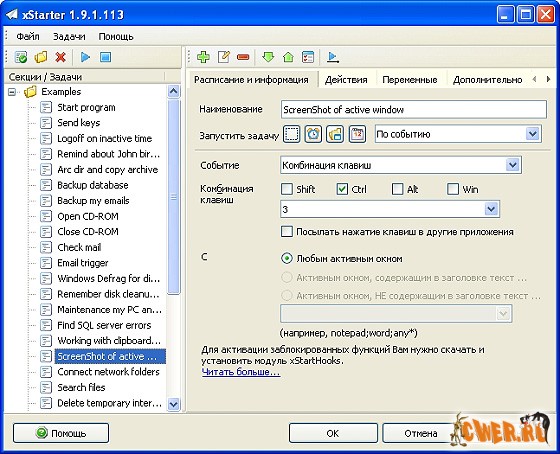
Task: Click the task list scroll down arrow
Action: 174,405
